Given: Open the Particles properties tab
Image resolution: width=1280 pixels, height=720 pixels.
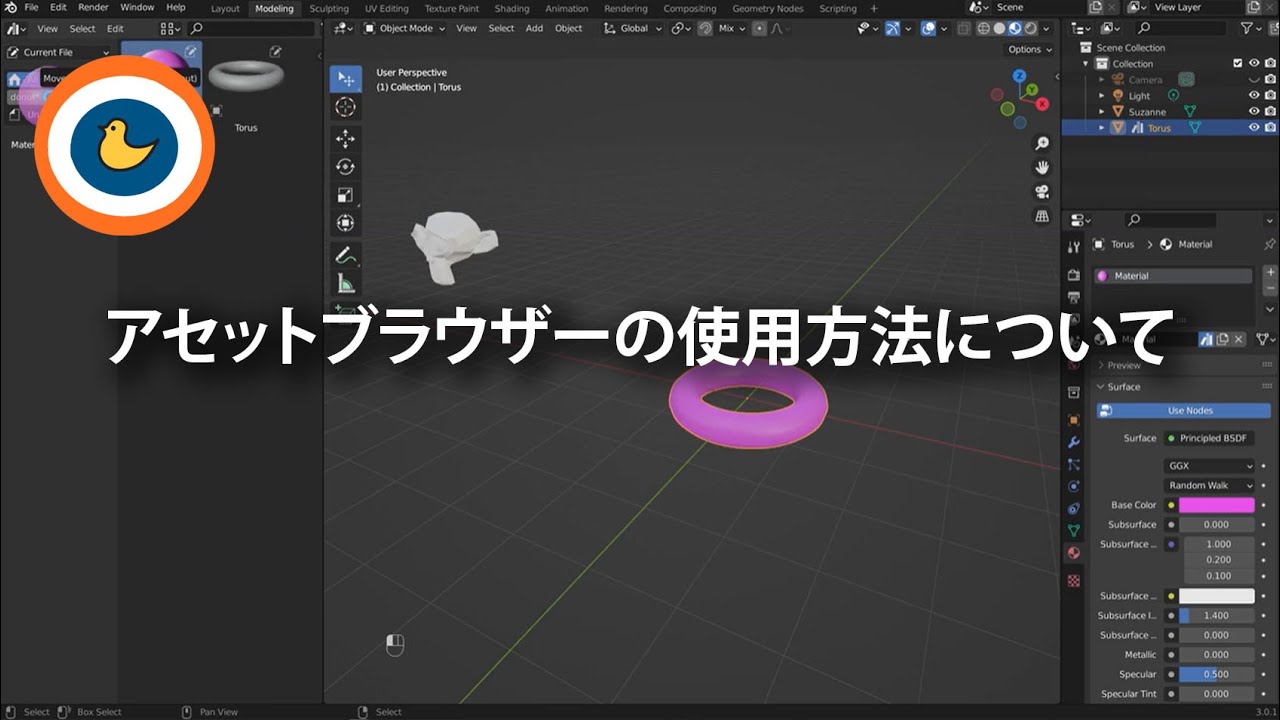Looking at the screenshot, I should (x=1074, y=464).
